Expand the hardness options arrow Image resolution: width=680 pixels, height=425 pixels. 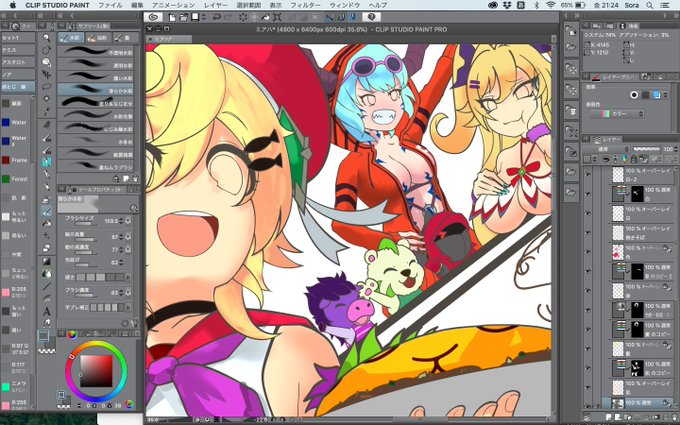pyautogui.click(x=128, y=277)
